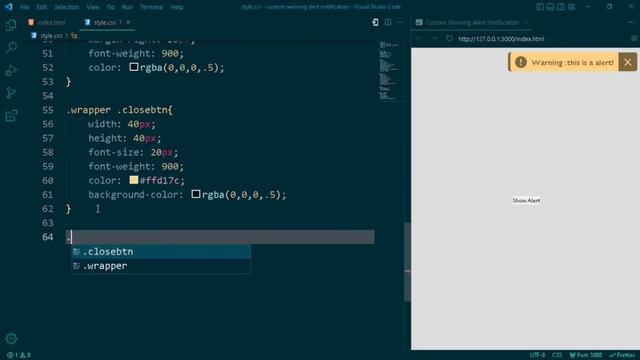Screen dimensions: 640x360
Task: Click the show preview icon in editor toolbar
Action: [x=375, y=22]
